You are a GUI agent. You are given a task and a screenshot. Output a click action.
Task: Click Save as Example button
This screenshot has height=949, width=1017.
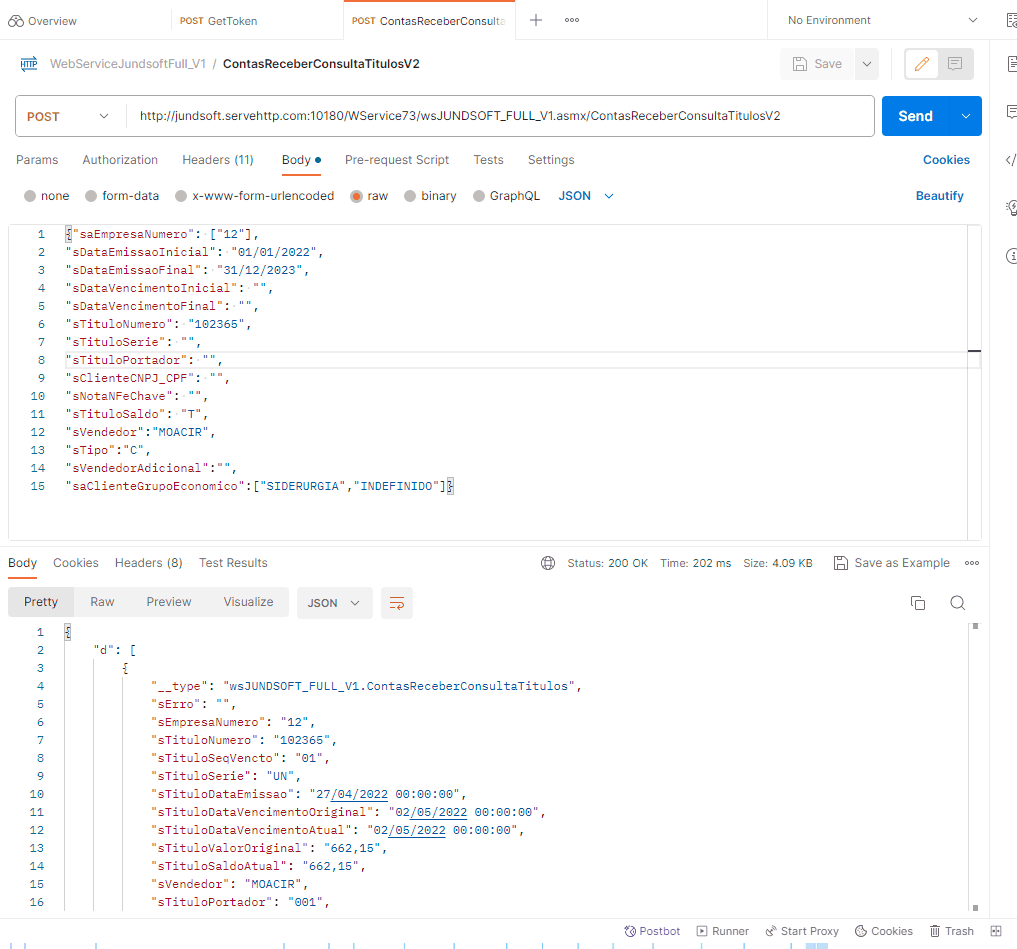[x=891, y=563]
